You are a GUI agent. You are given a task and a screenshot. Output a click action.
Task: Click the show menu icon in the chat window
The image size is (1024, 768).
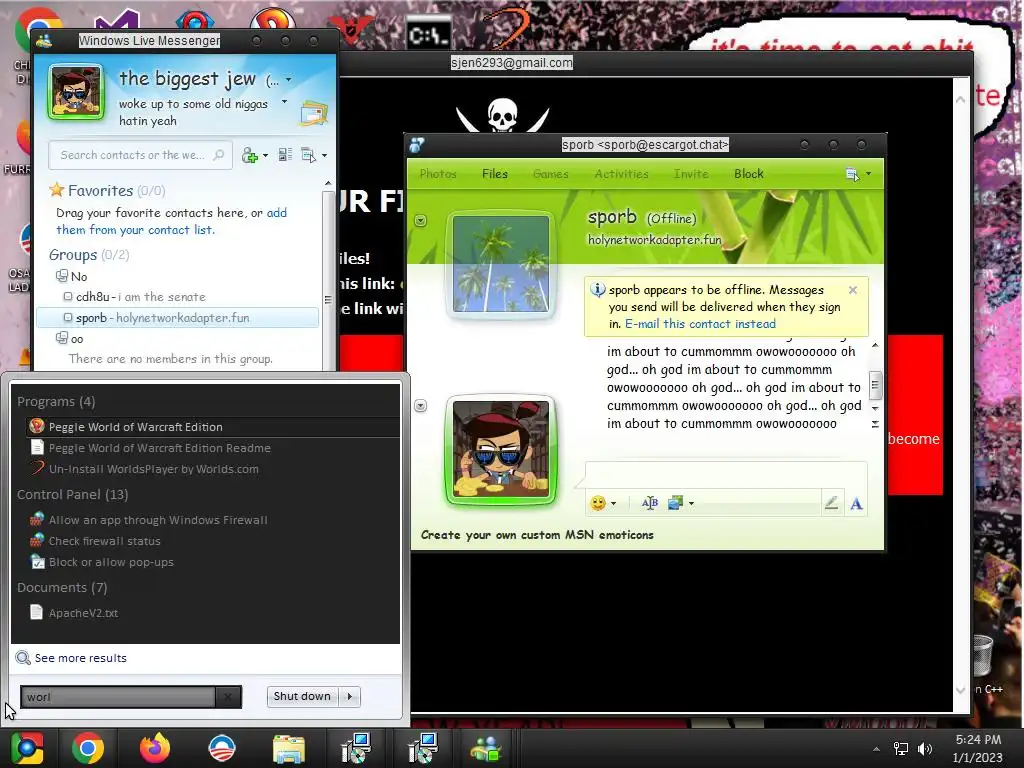click(852, 174)
